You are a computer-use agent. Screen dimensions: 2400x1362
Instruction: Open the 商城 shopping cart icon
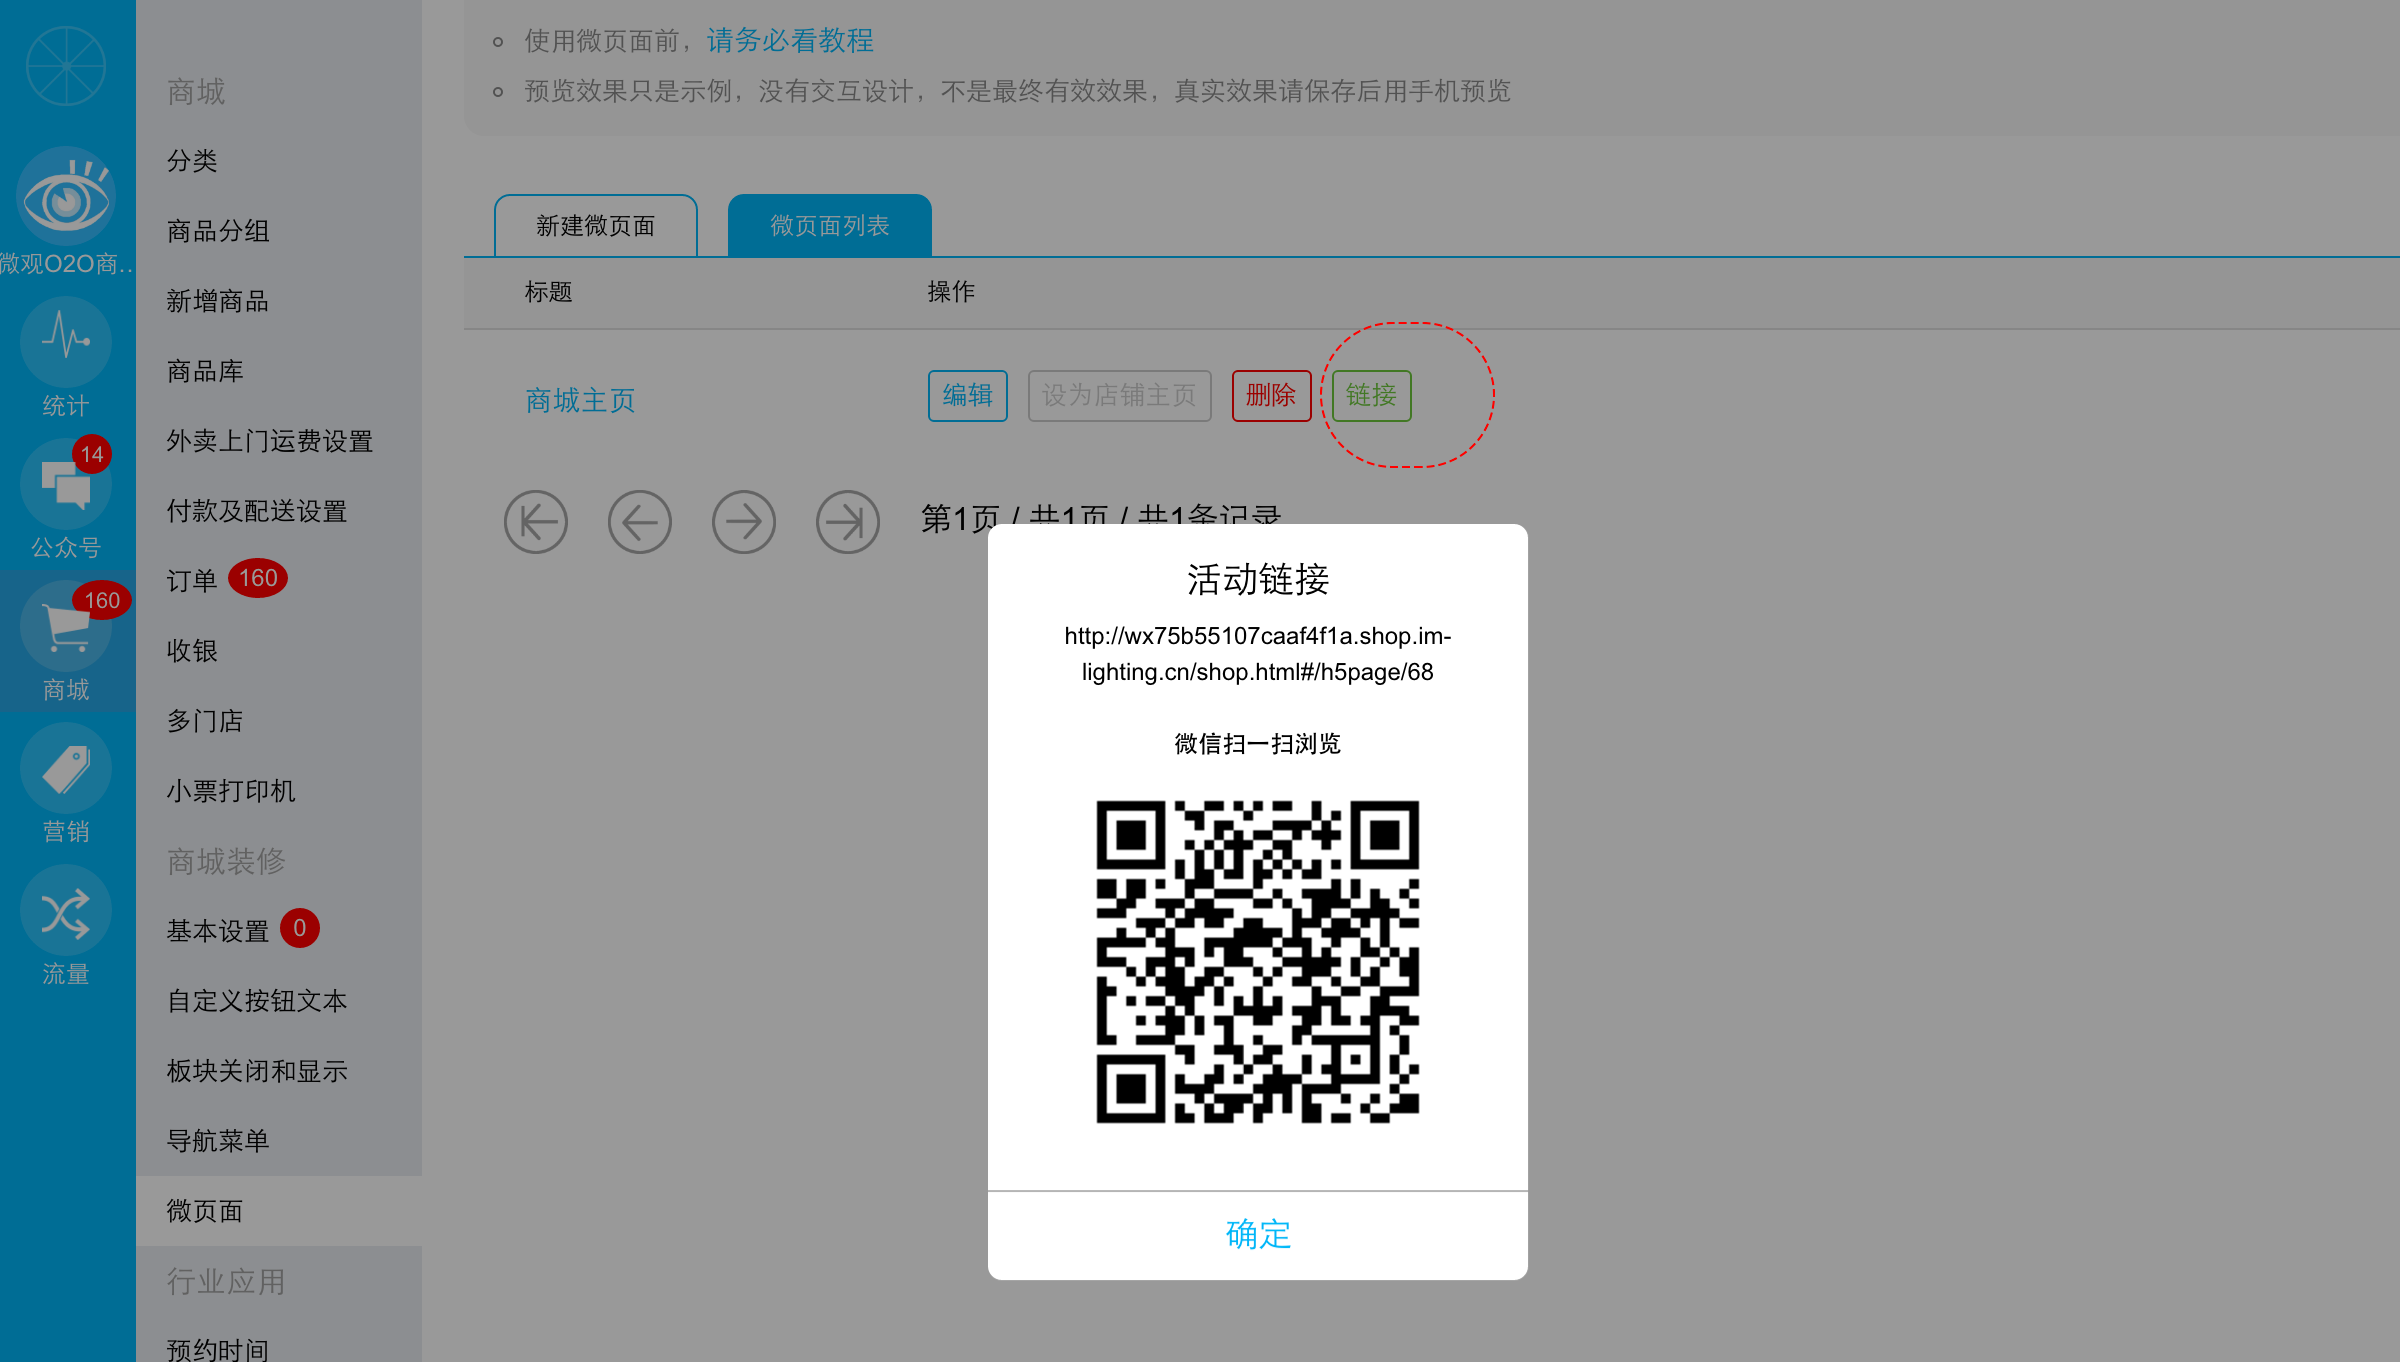click(x=66, y=626)
